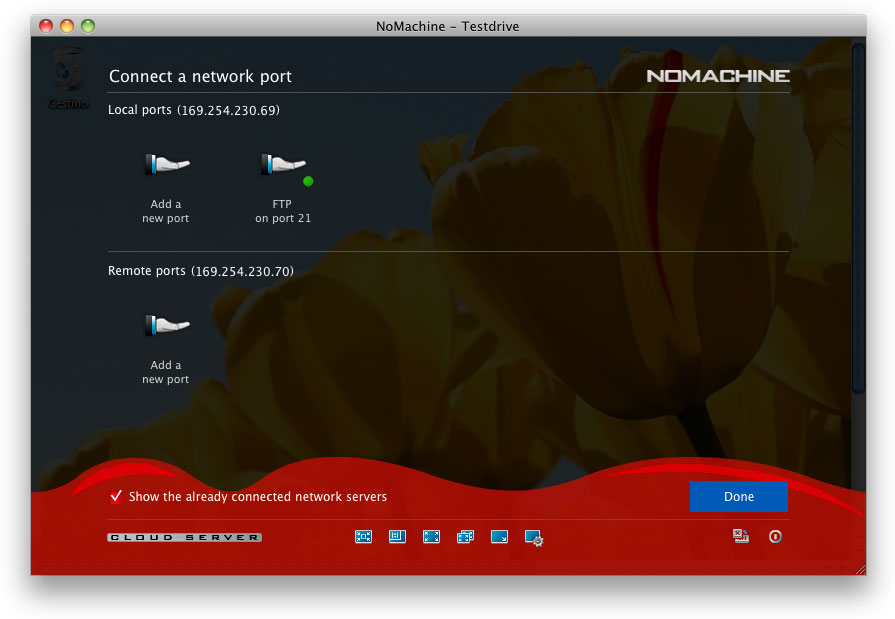The height and width of the screenshot is (619, 895).
Task: Click the vertical scrollbar on the right edge
Action: (x=857, y=220)
